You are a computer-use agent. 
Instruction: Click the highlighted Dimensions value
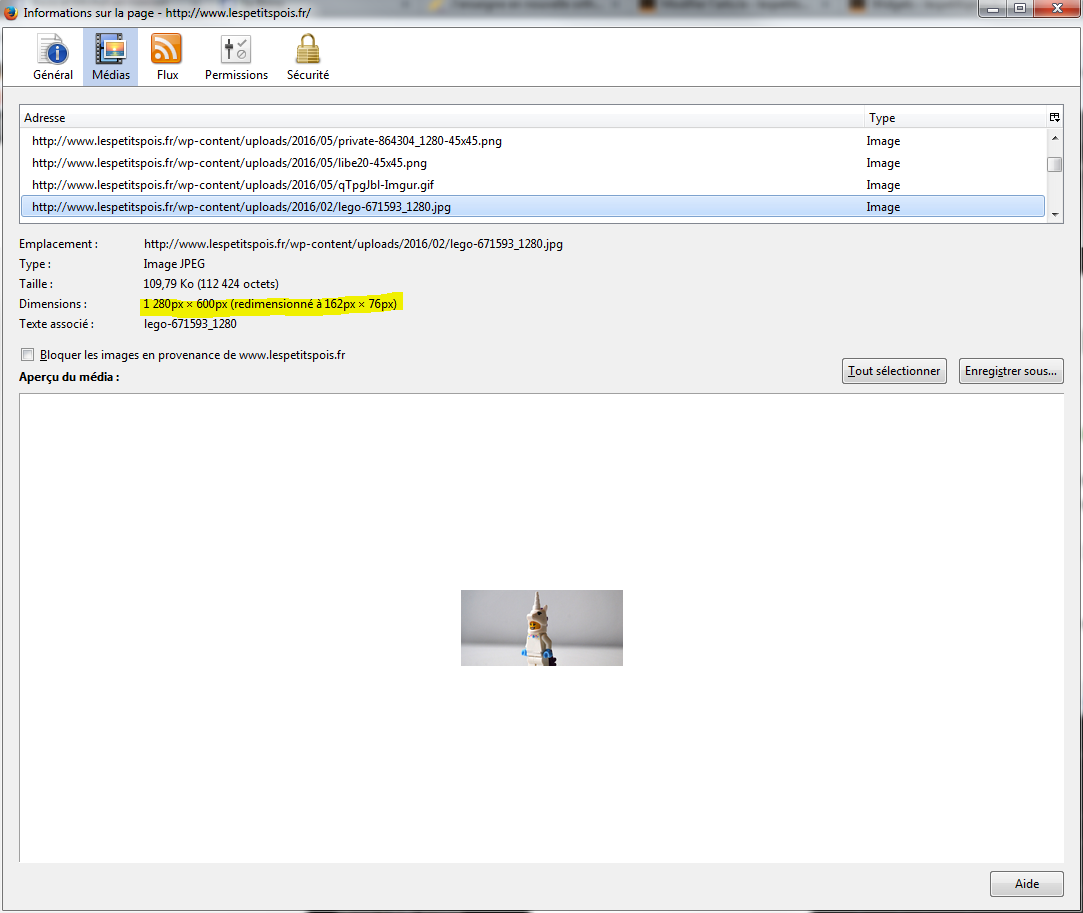point(270,304)
